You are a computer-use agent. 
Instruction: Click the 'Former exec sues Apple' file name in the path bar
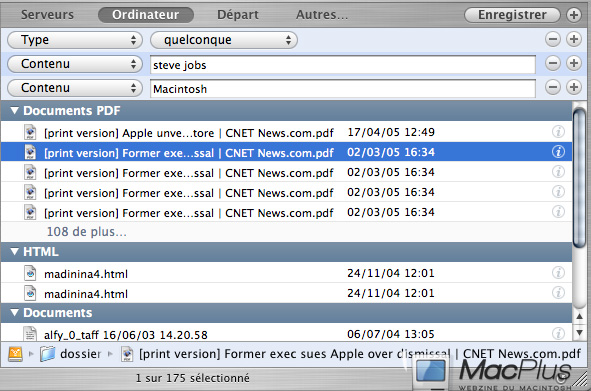pos(360,354)
